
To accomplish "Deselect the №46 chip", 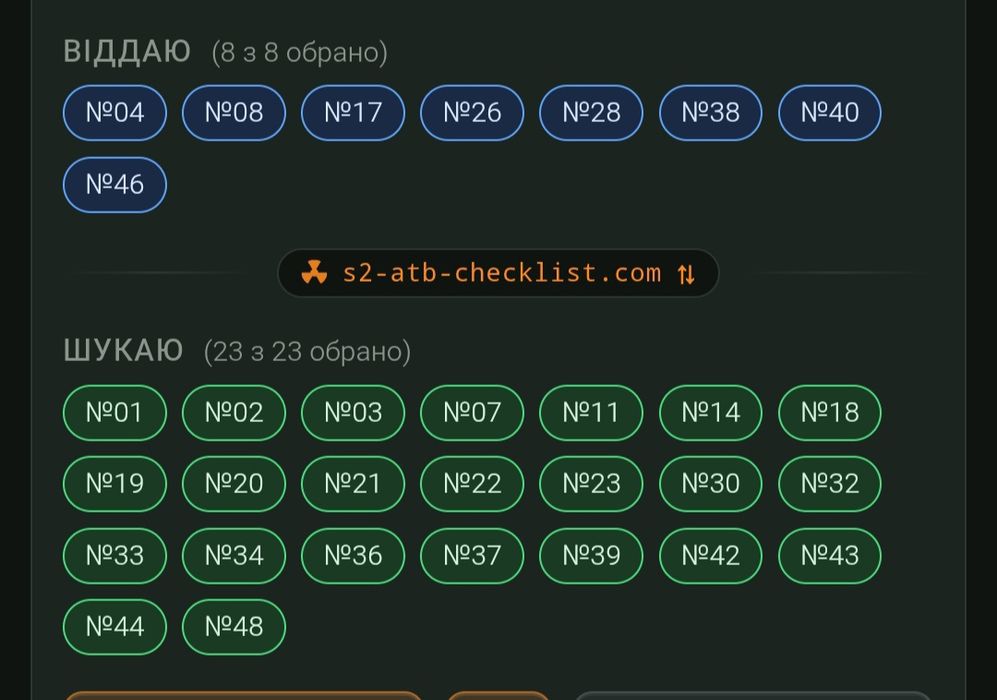I will [115, 184].
